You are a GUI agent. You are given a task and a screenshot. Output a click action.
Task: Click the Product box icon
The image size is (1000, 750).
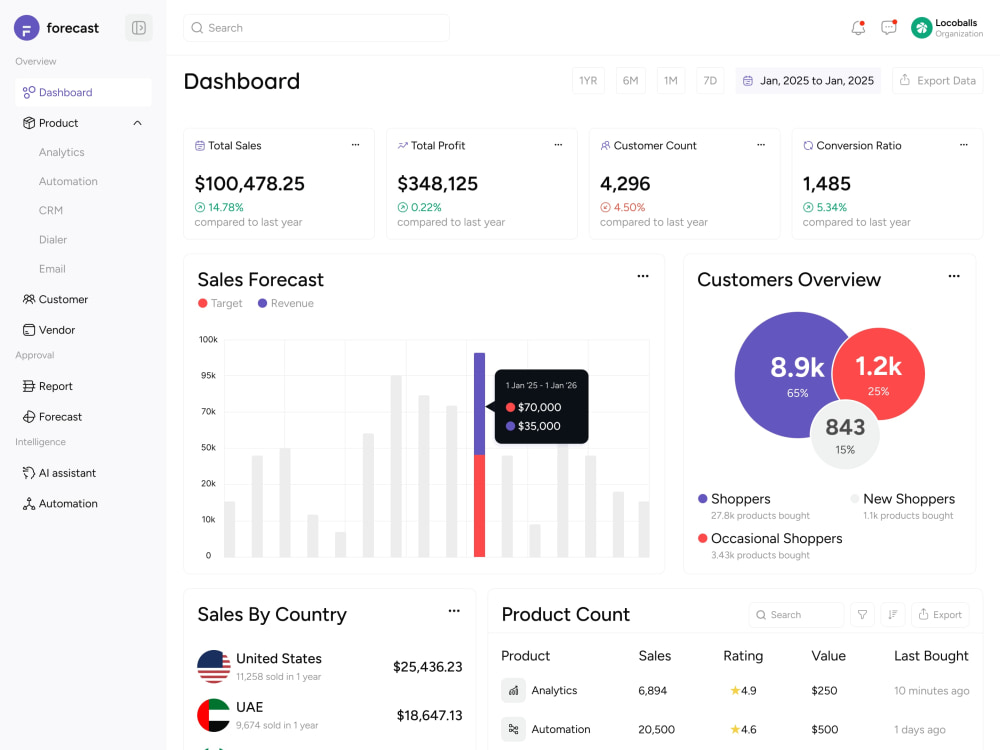[x=29, y=123]
